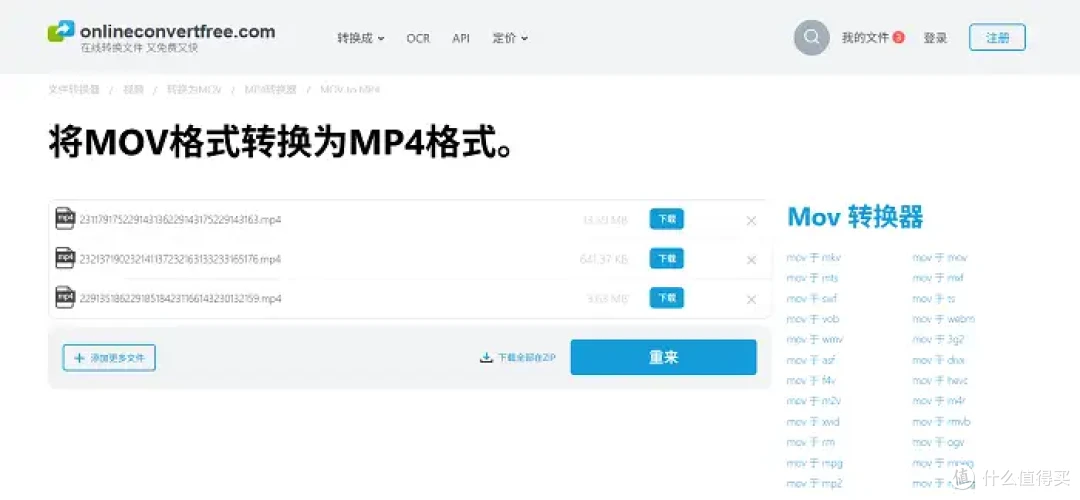Open the 文件转换器 breadcrumb link
Screen dimensions: 1080x500
tap(74, 90)
